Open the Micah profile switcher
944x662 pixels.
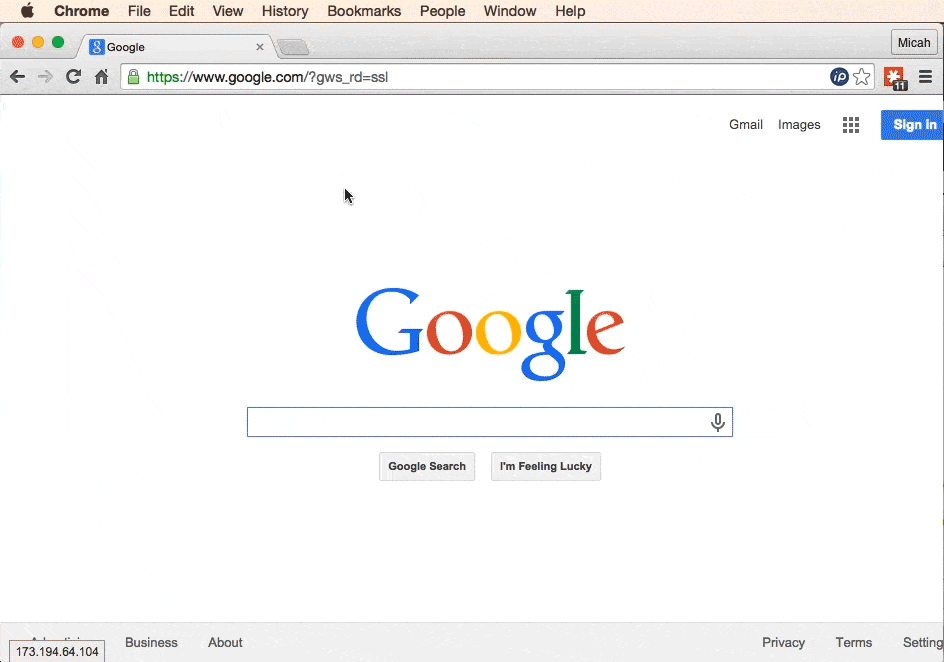tap(913, 42)
